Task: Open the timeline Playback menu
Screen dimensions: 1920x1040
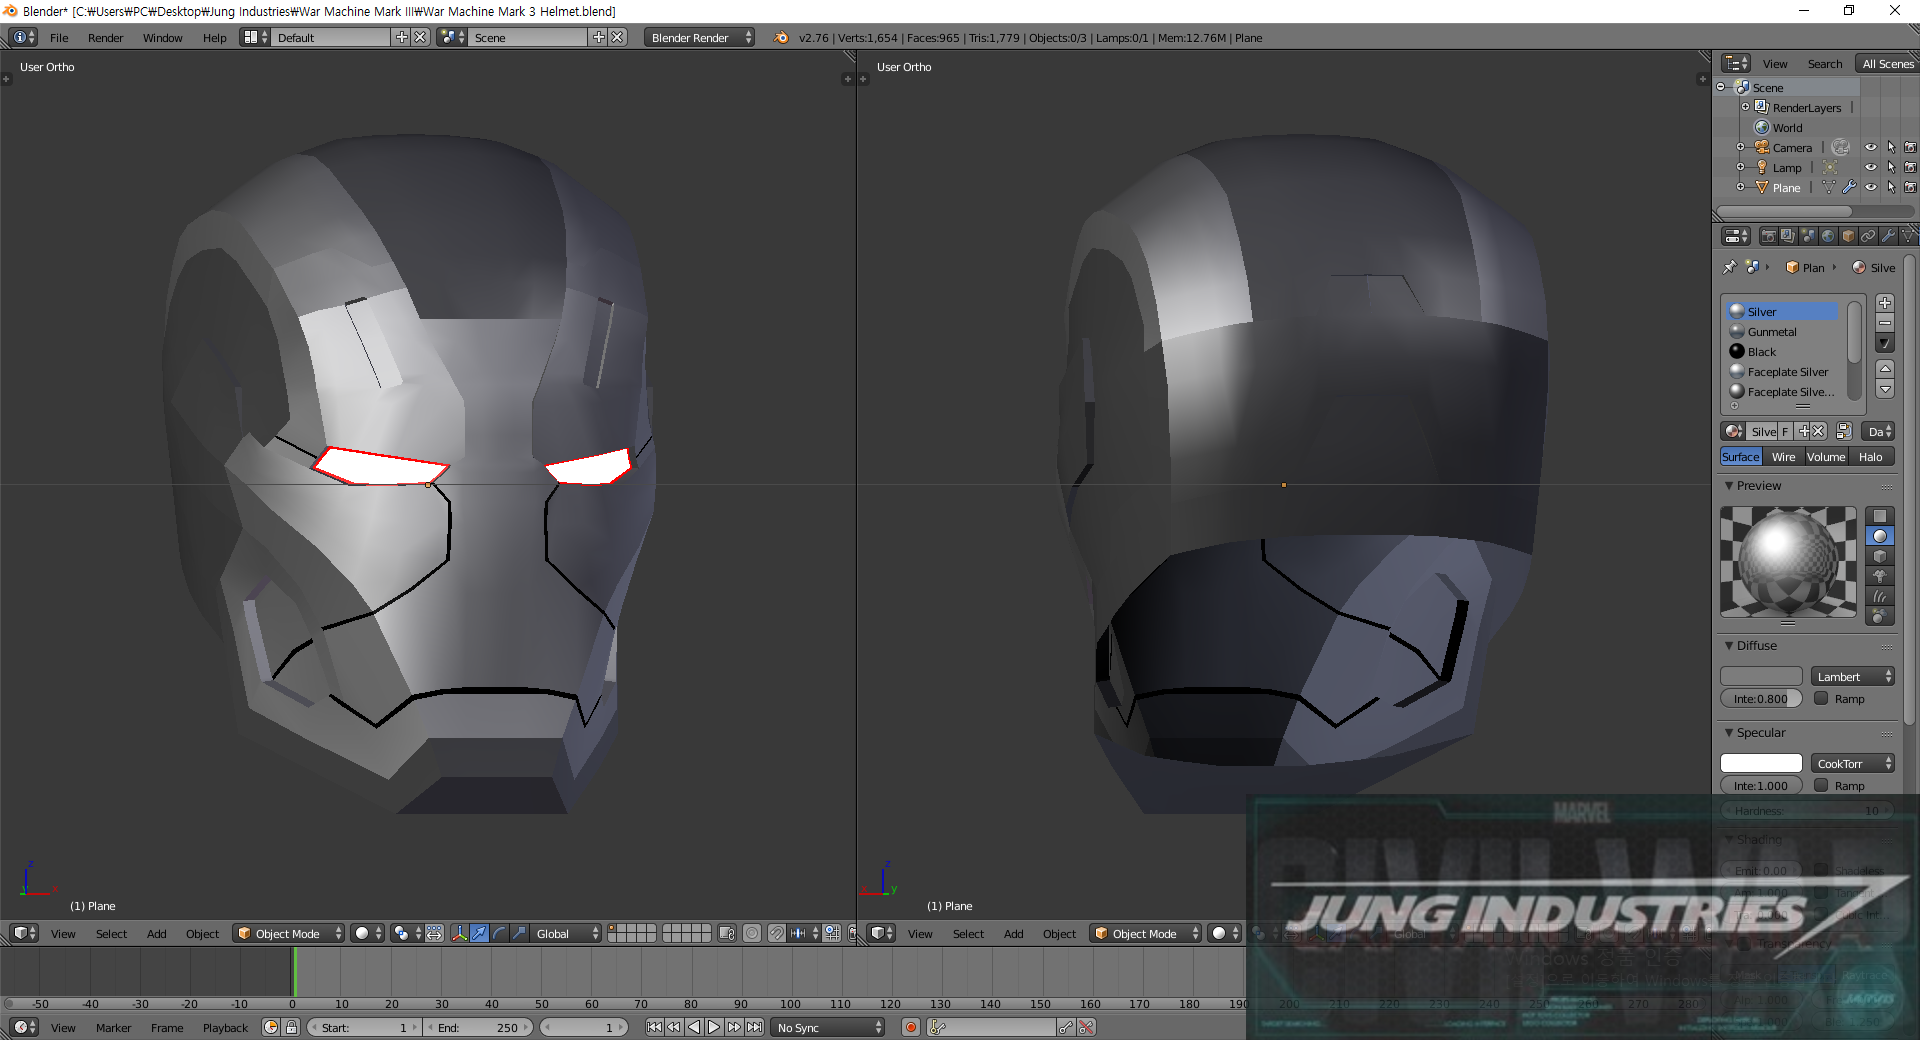Action: click(225, 1027)
